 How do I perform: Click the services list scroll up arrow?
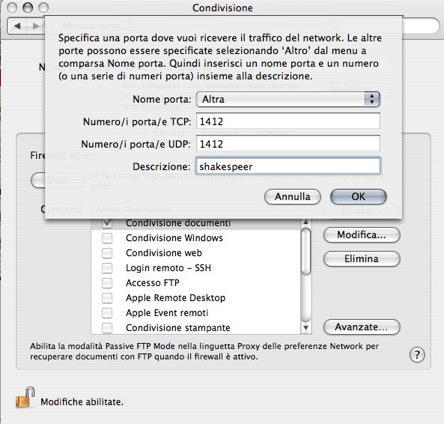(306, 222)
